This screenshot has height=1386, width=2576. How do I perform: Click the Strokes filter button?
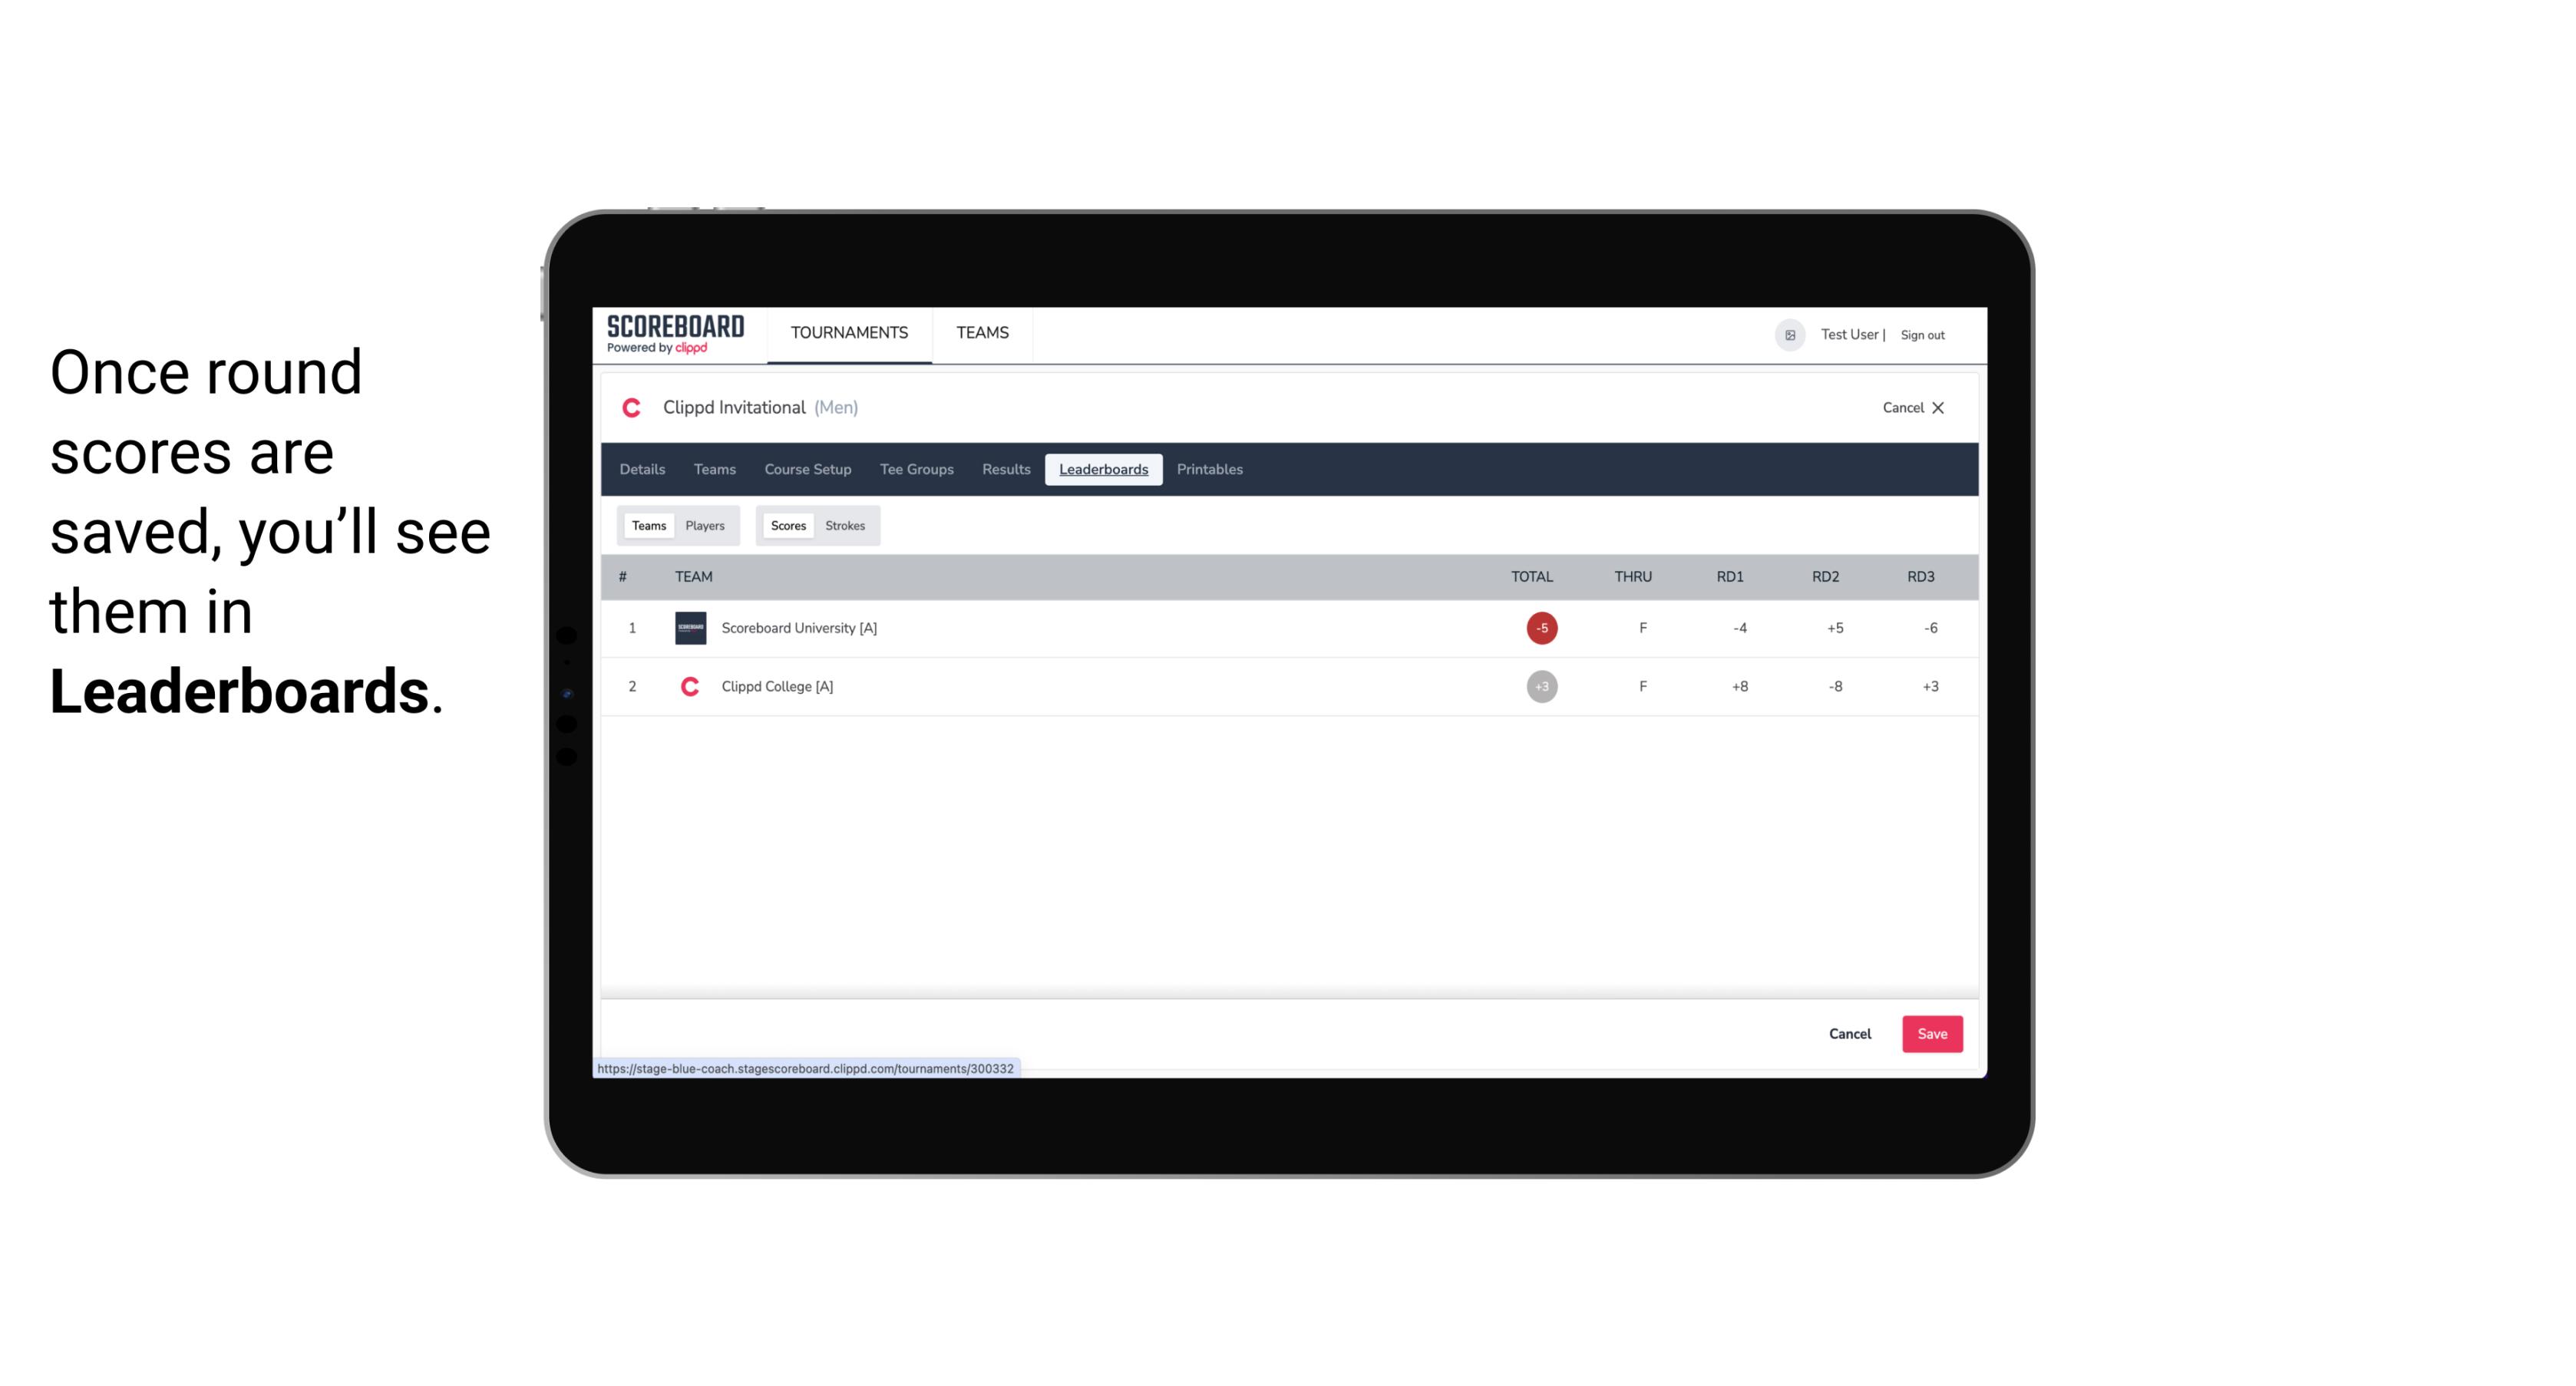pos(845,526)
